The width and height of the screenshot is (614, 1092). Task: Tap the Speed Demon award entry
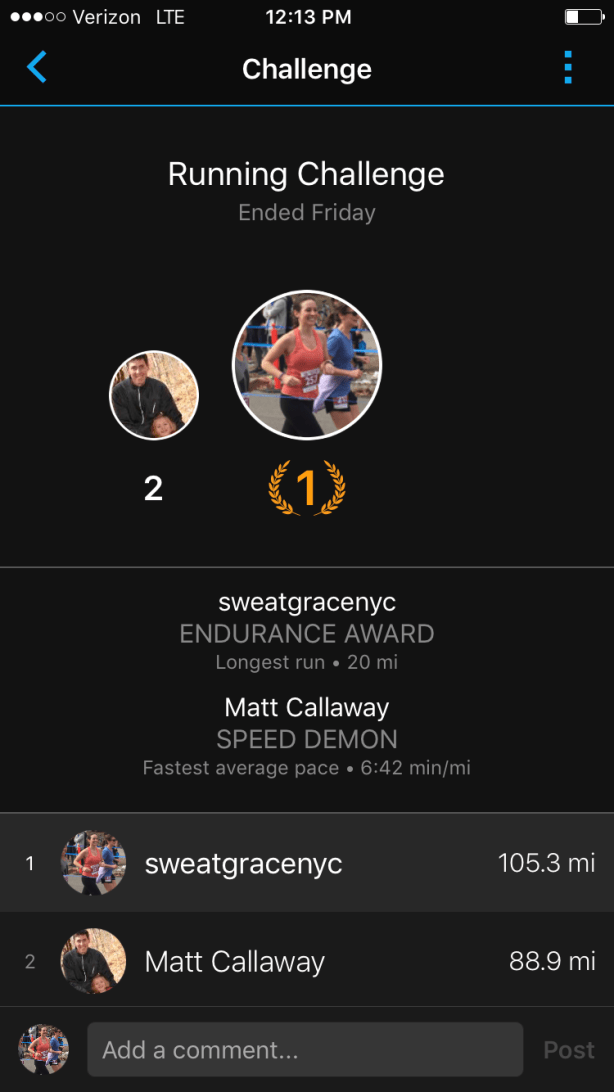click(307, 738)
